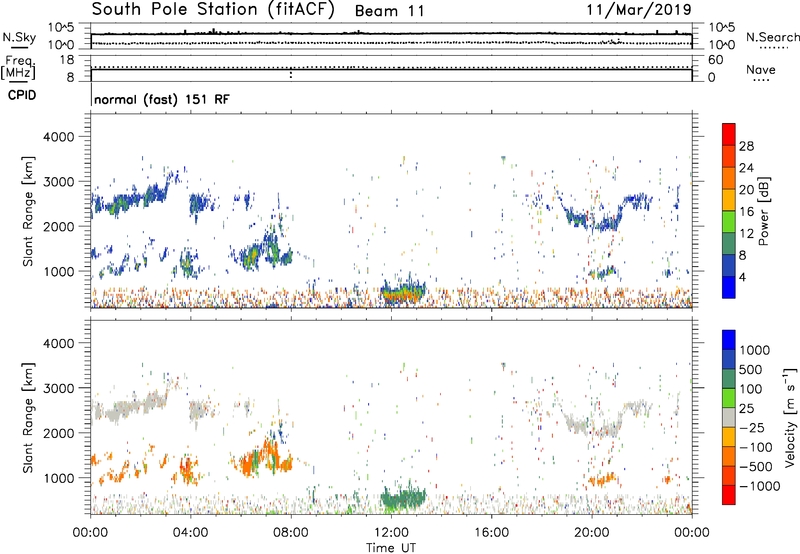
Task: Select the '100' velocity color bar label
Action: (x=750, y=389)
